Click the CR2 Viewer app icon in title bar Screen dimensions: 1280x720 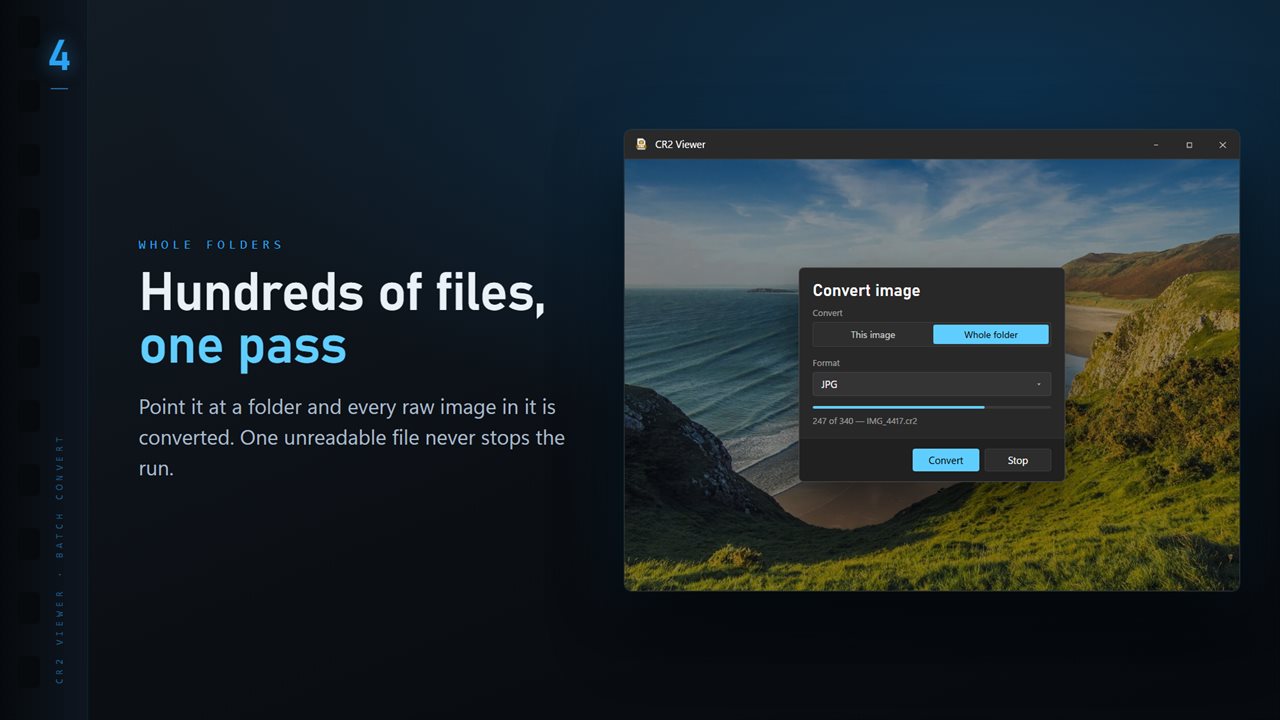(641, 144)
